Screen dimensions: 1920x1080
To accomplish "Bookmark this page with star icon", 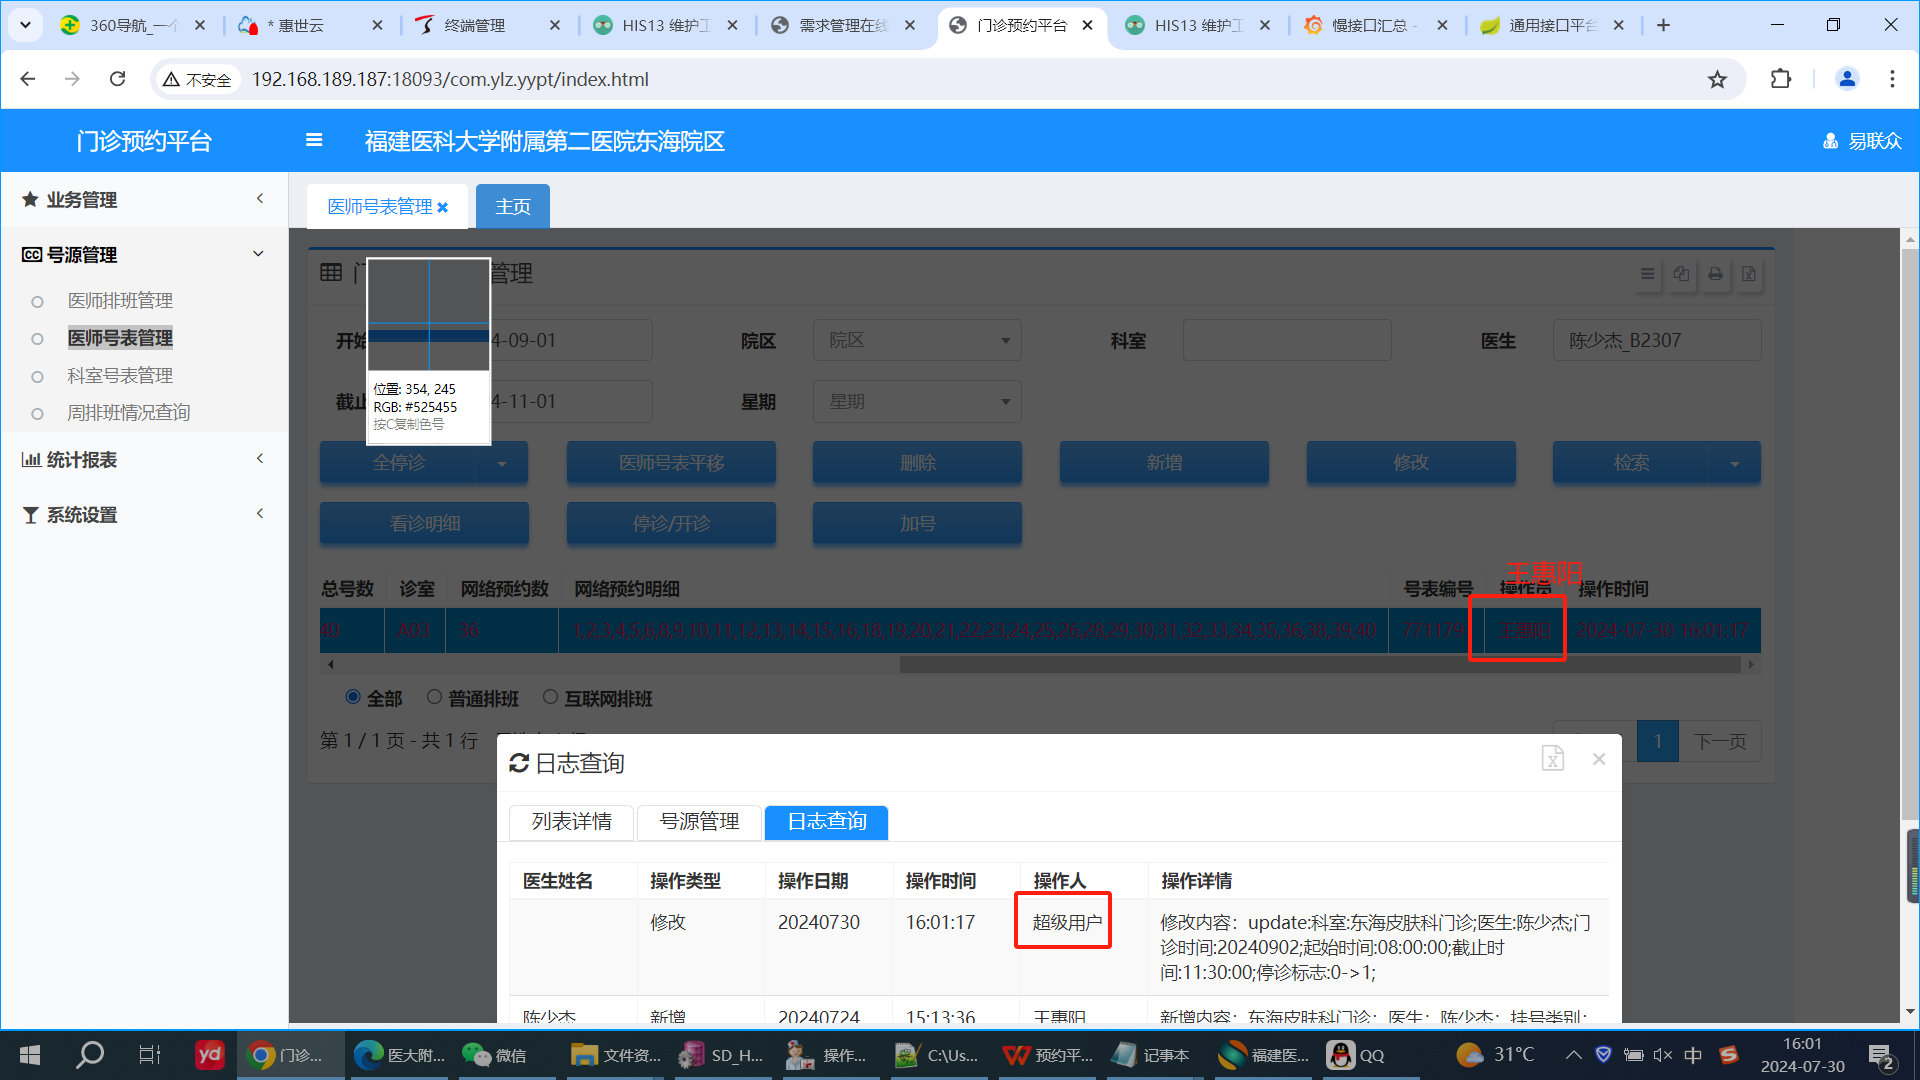I will (1717, 79).
